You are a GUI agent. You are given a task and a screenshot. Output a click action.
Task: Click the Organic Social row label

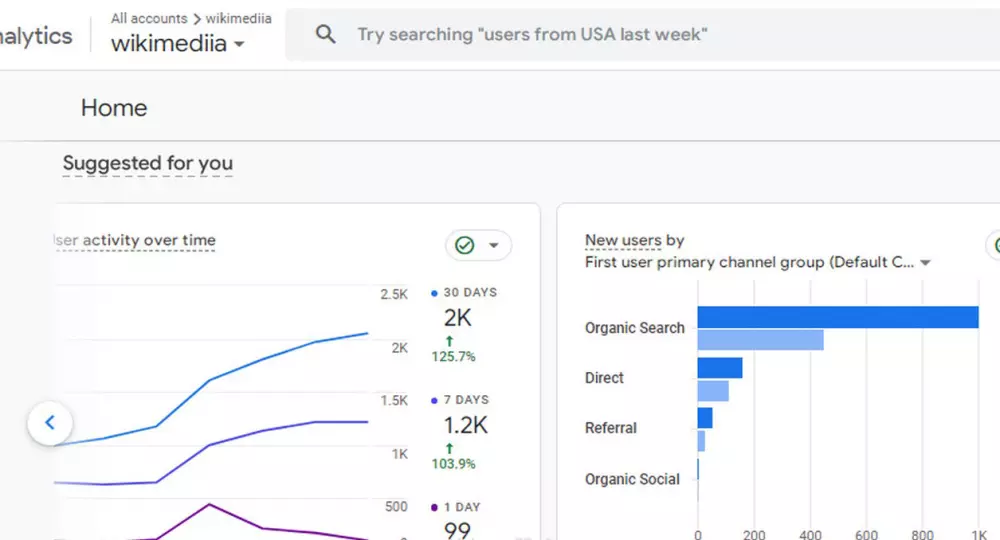pyautogui.click(x=632, y=479)
